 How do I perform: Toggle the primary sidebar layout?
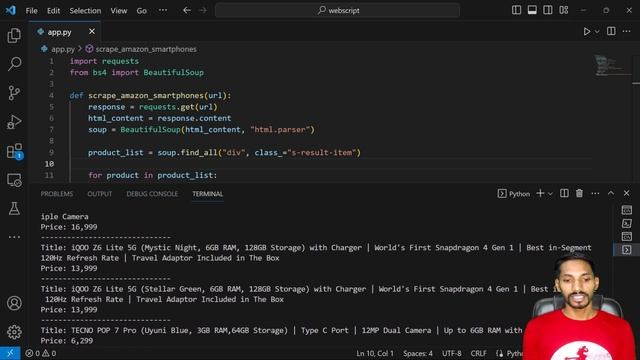516,10
